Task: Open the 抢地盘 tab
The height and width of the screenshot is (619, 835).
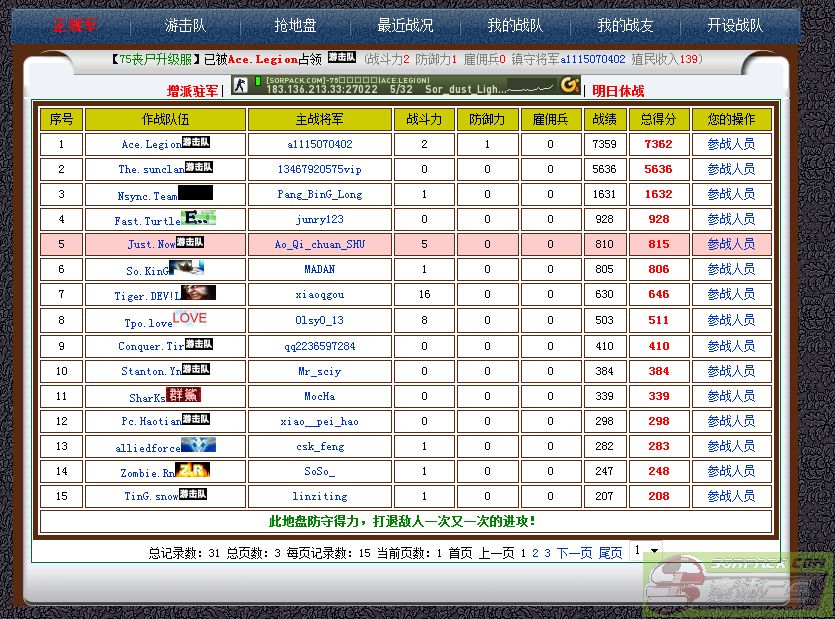Action: tap(295, 26)
